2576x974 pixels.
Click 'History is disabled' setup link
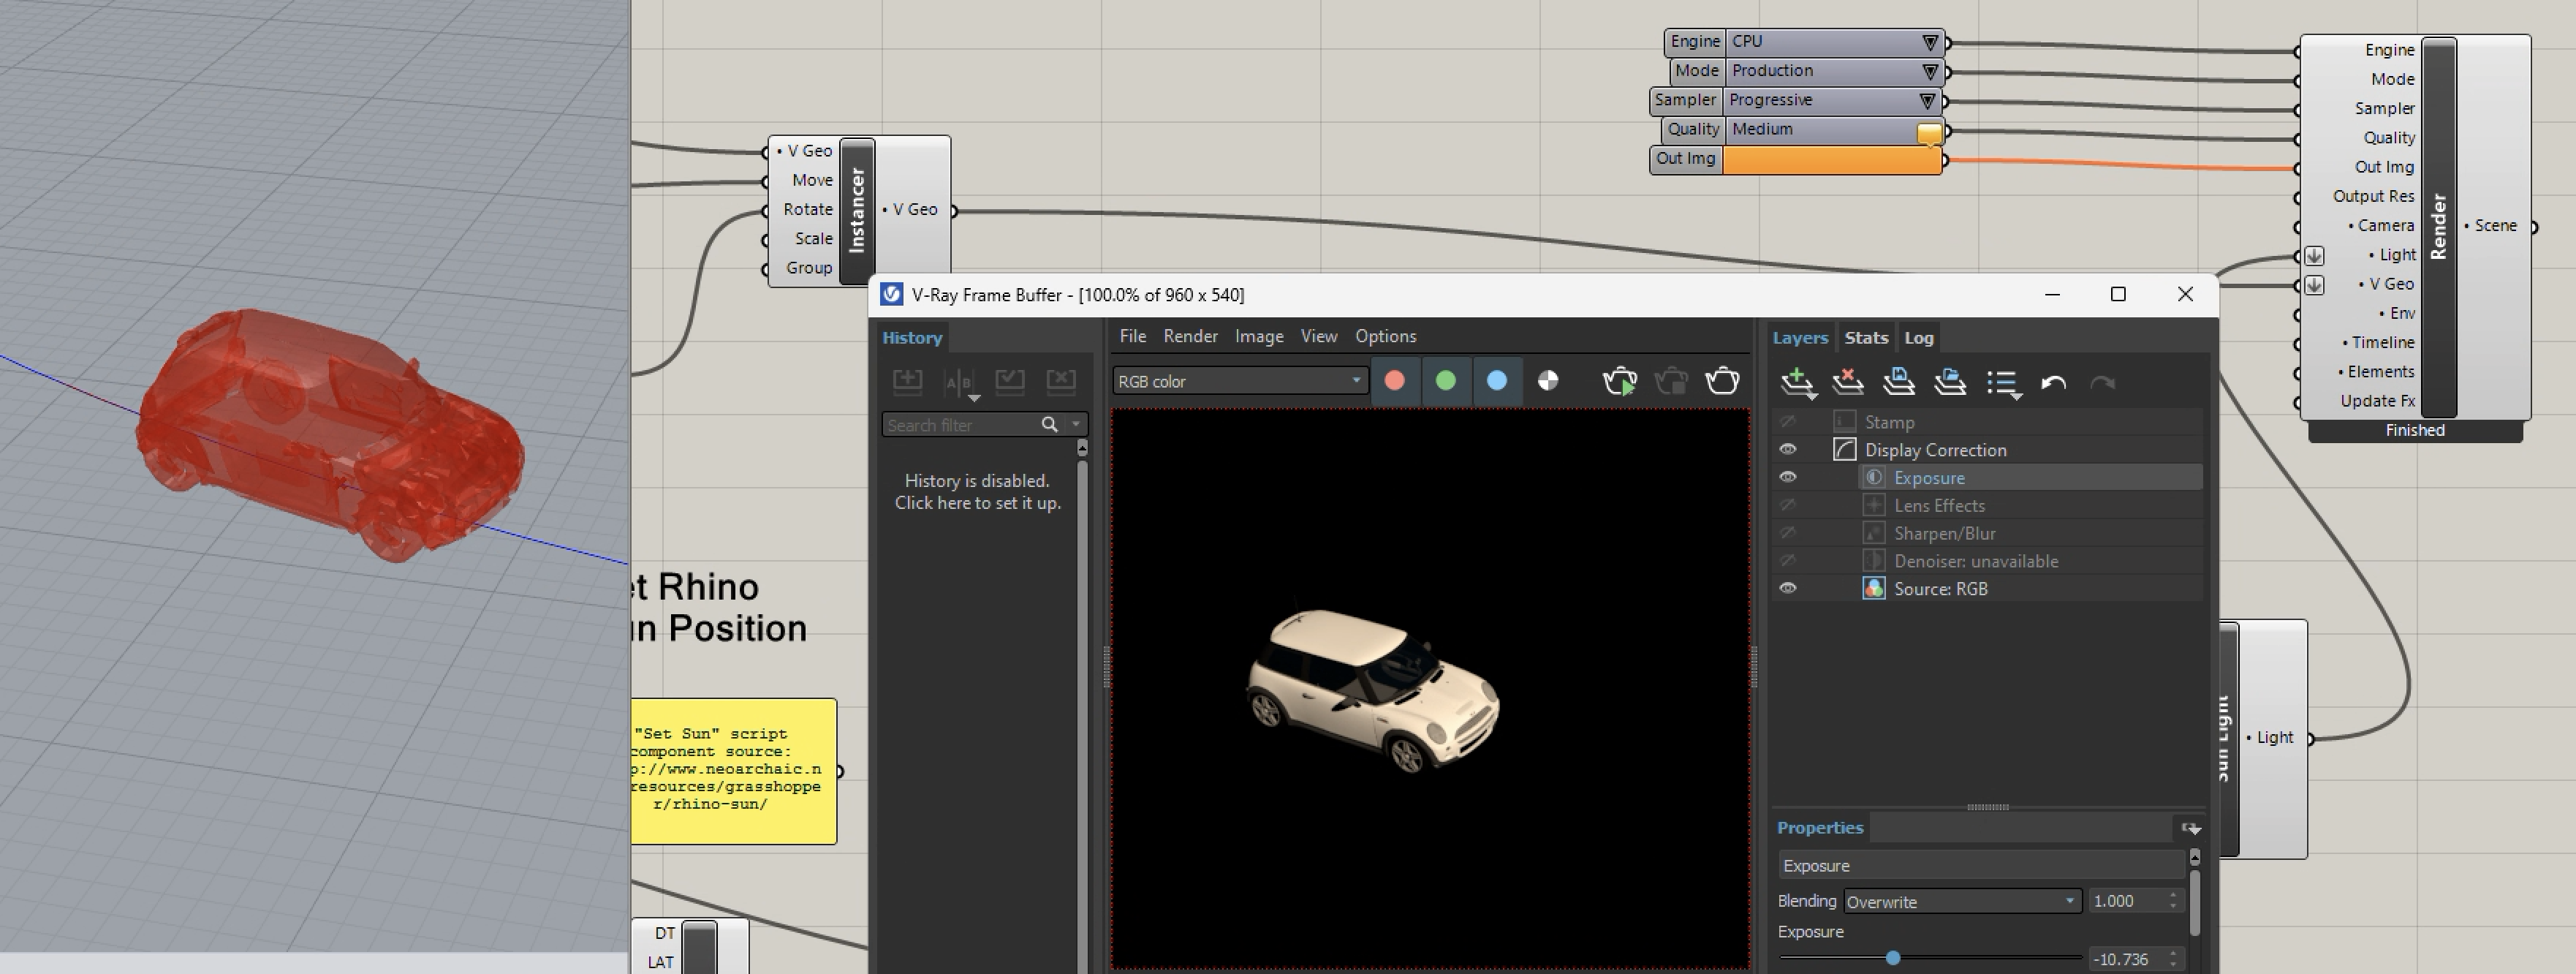977,492
